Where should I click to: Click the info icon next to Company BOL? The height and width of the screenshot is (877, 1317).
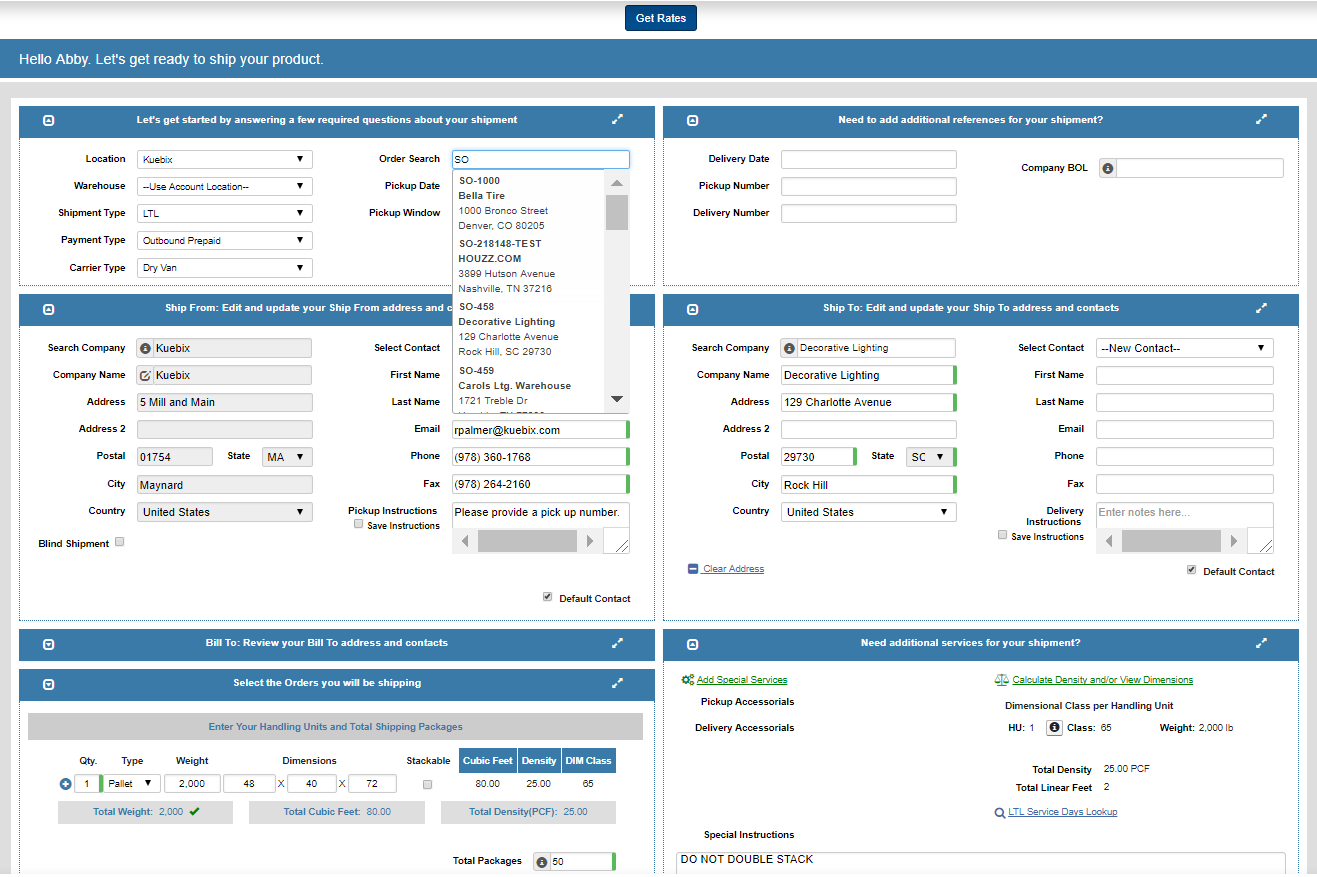click(1109, 167)
